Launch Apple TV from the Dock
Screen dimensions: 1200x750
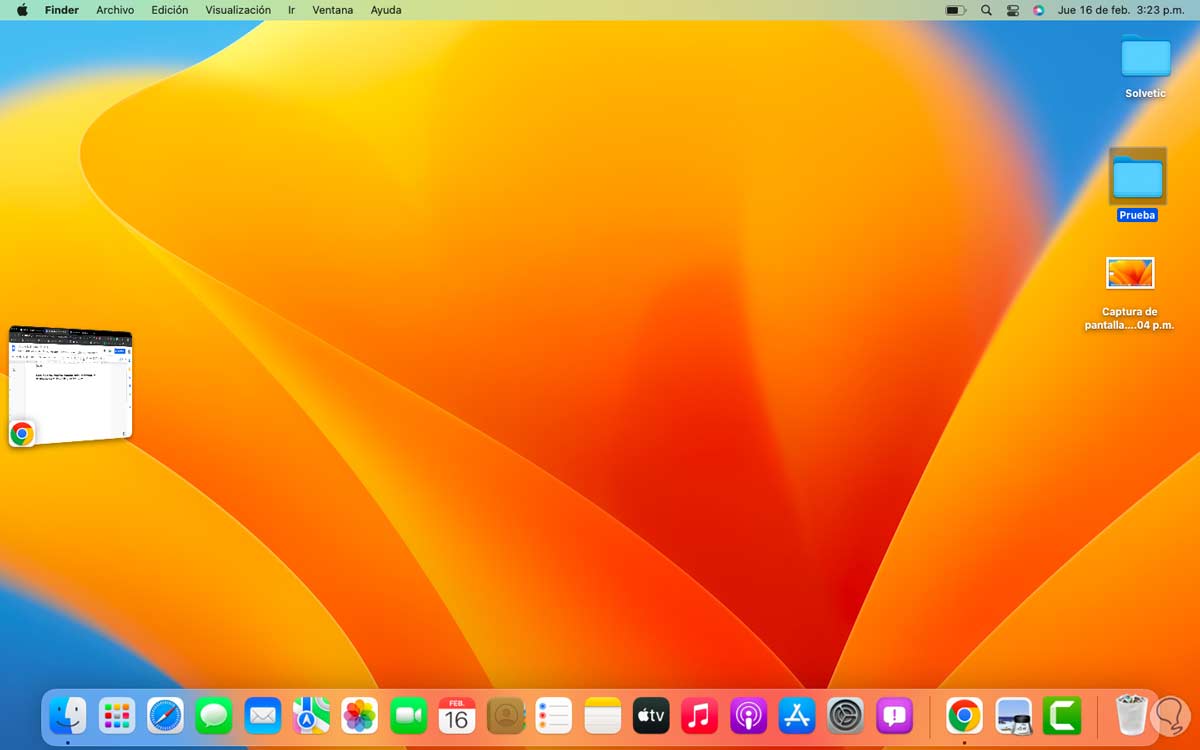click(652, 716)
